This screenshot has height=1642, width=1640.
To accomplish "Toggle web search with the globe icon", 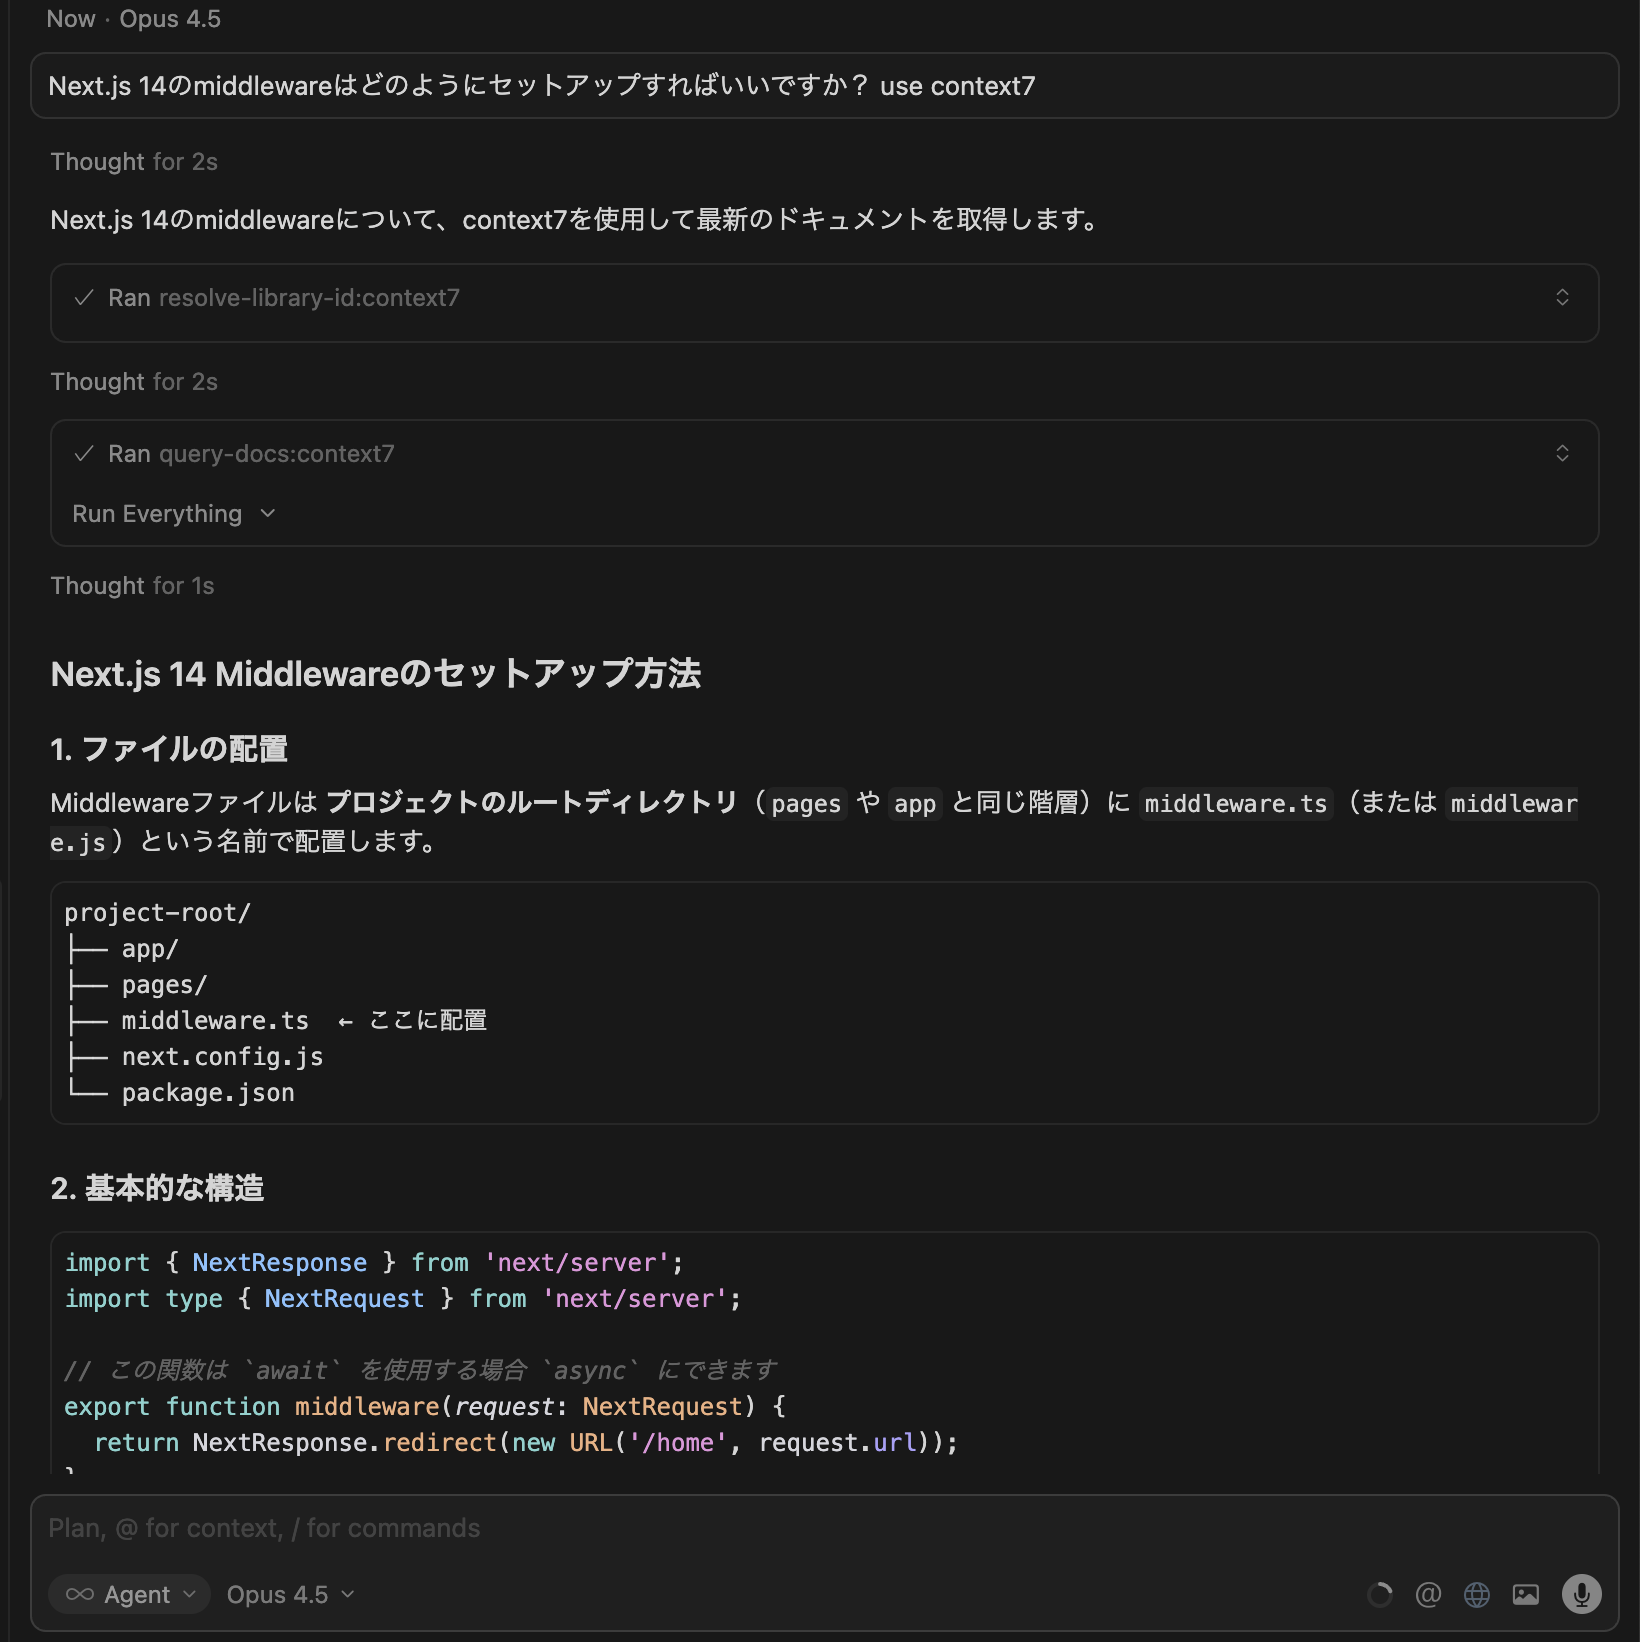I will (x=1478, y=1594).
